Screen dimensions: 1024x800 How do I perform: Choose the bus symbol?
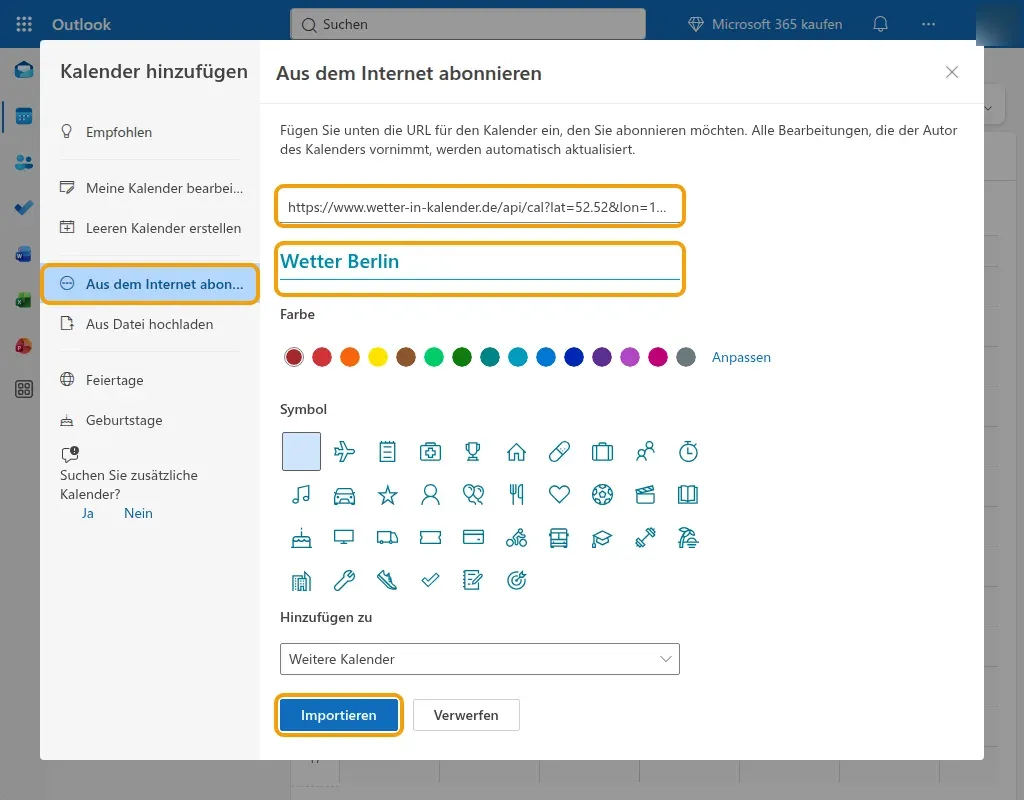(x=559, y=537)
